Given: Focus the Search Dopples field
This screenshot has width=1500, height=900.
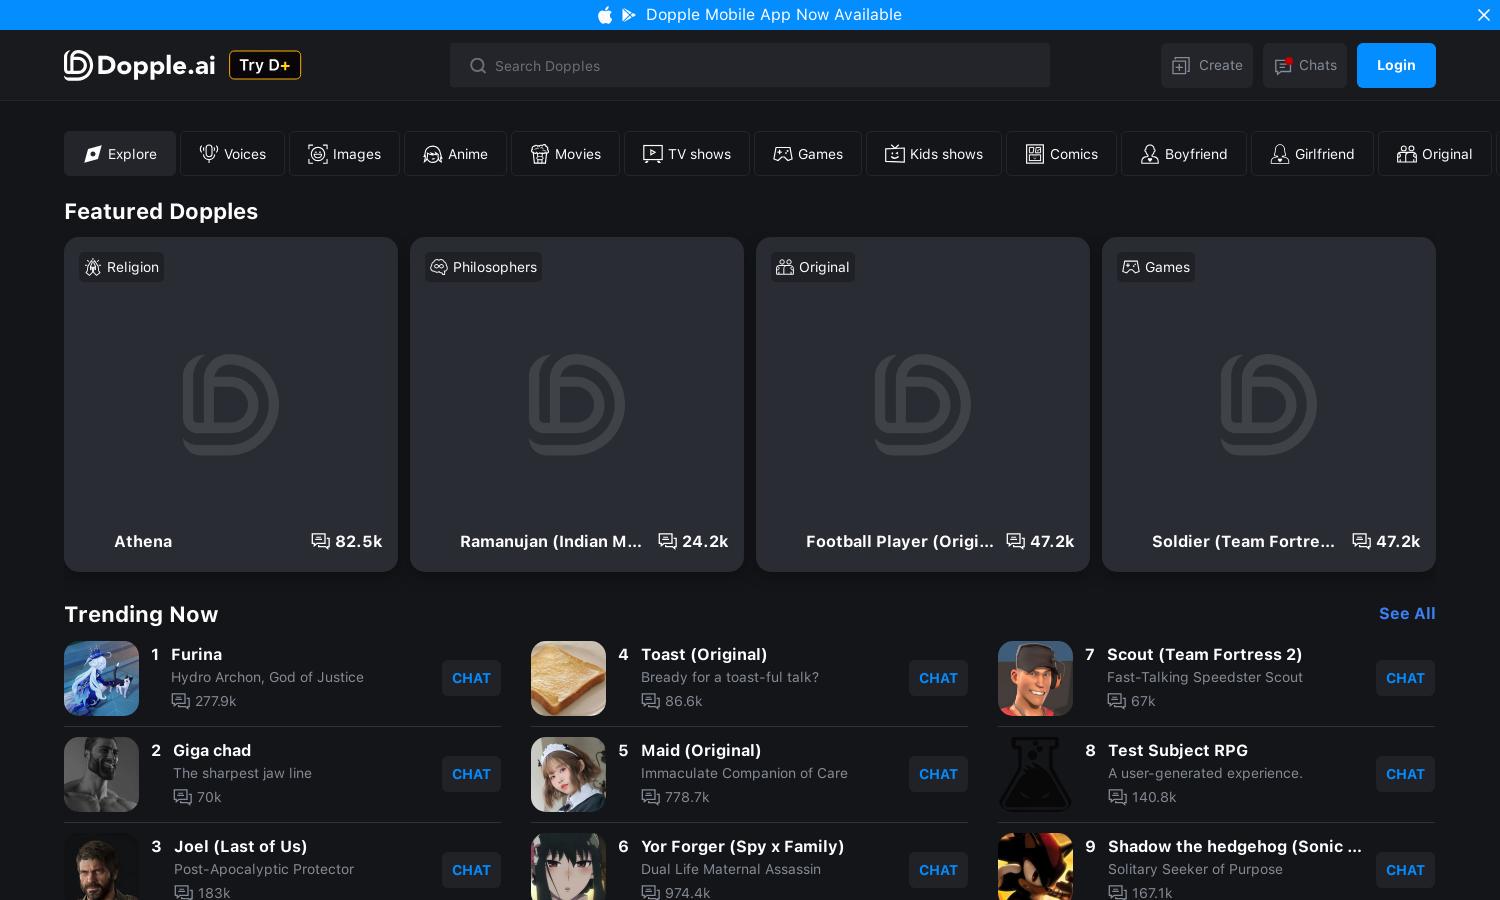Looking at the screenshot, I should click(750, 65).
